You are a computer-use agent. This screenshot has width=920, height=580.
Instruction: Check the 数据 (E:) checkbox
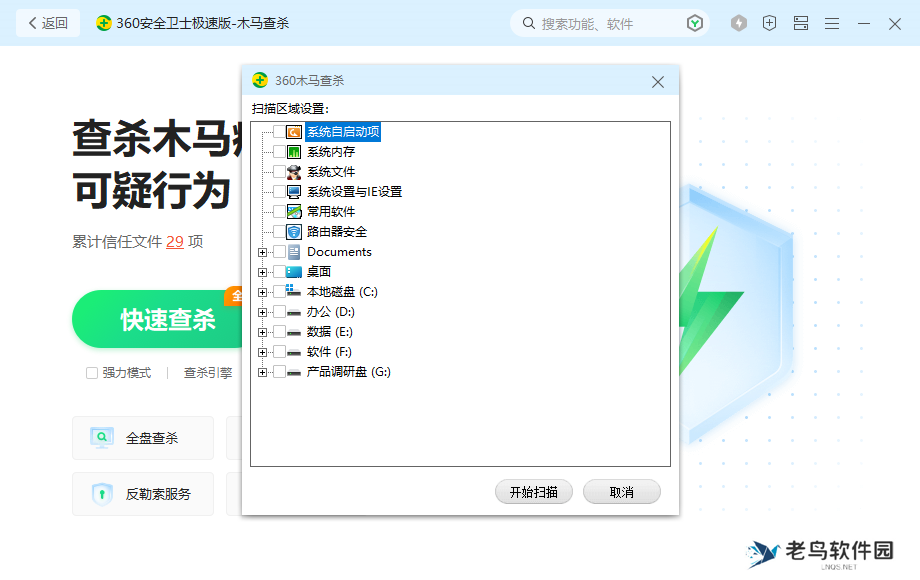pos(279,331)
